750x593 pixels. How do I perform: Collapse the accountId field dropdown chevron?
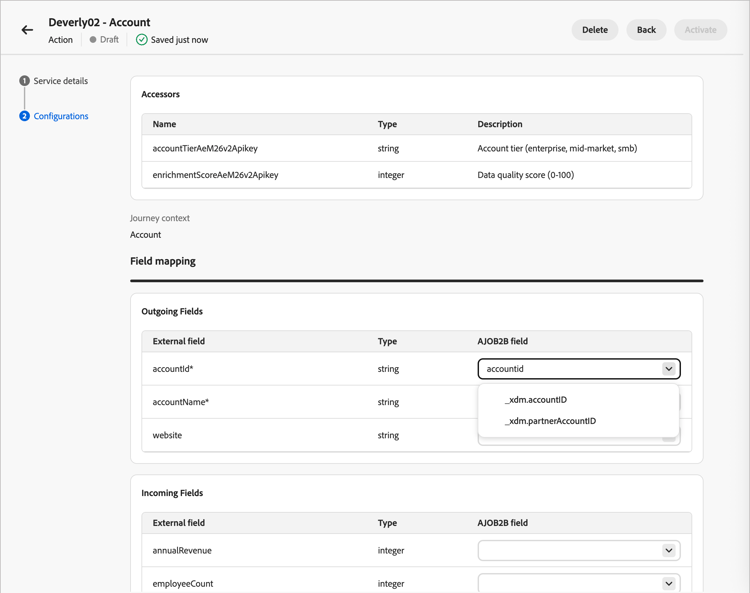668,369
